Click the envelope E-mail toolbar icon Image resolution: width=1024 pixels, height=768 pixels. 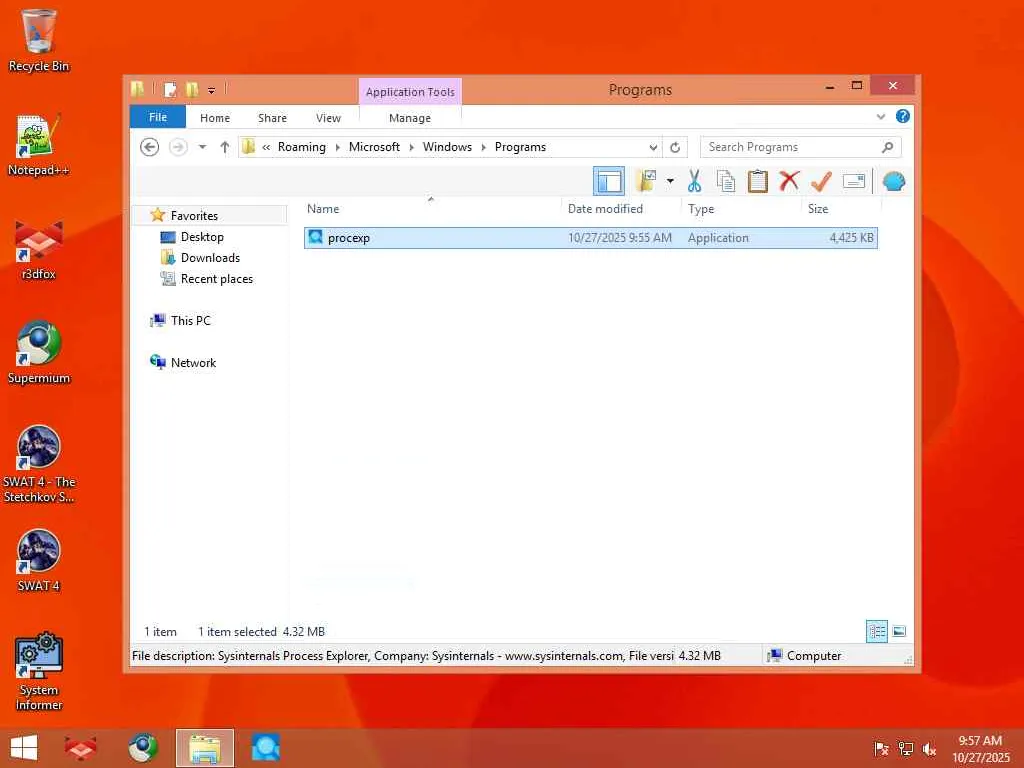(854, 181)
